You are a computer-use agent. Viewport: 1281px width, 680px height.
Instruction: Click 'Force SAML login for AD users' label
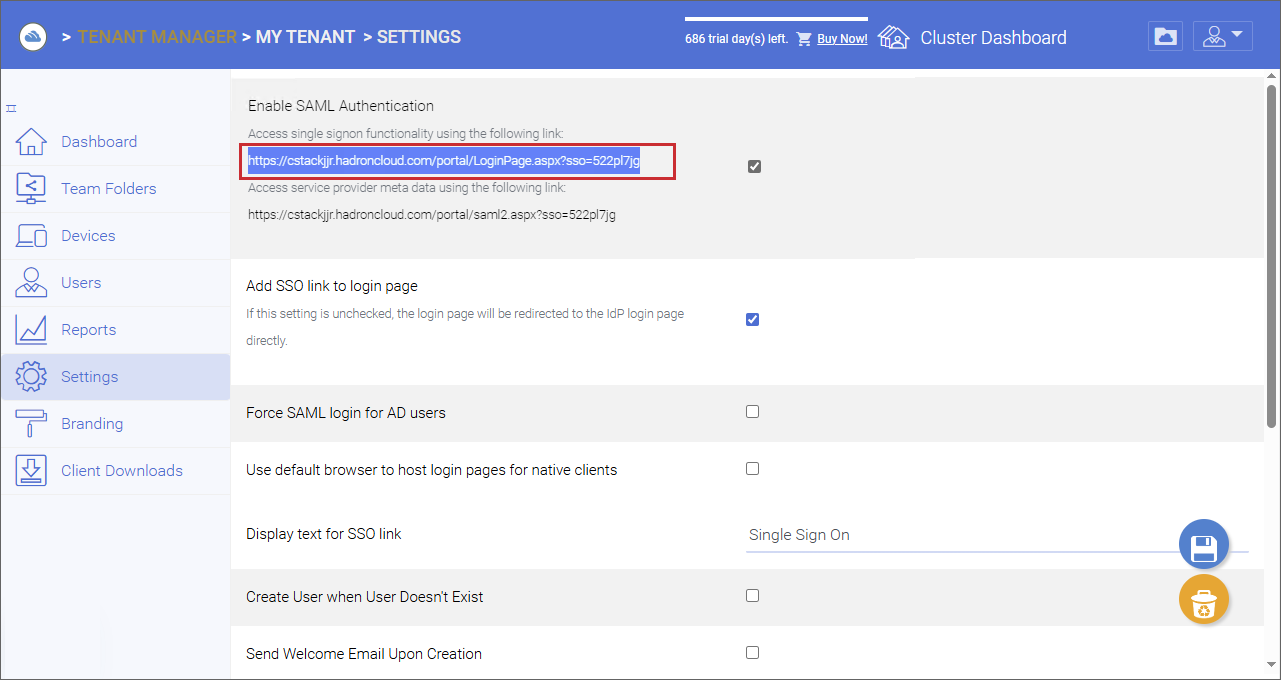pyautogui.click(x=346, y=412)
